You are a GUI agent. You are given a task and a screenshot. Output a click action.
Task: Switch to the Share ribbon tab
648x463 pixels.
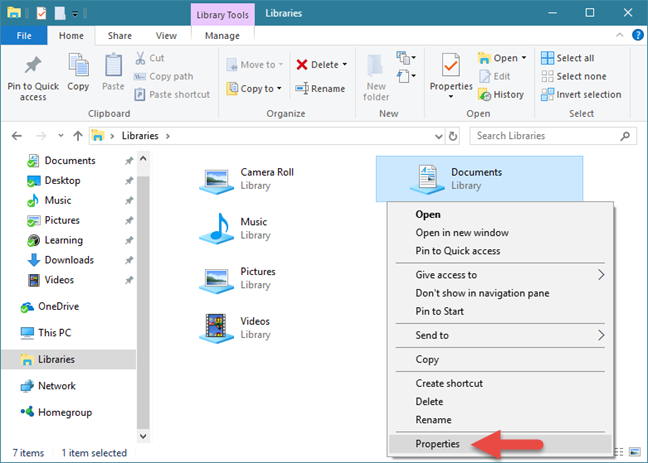pos(120,36)
